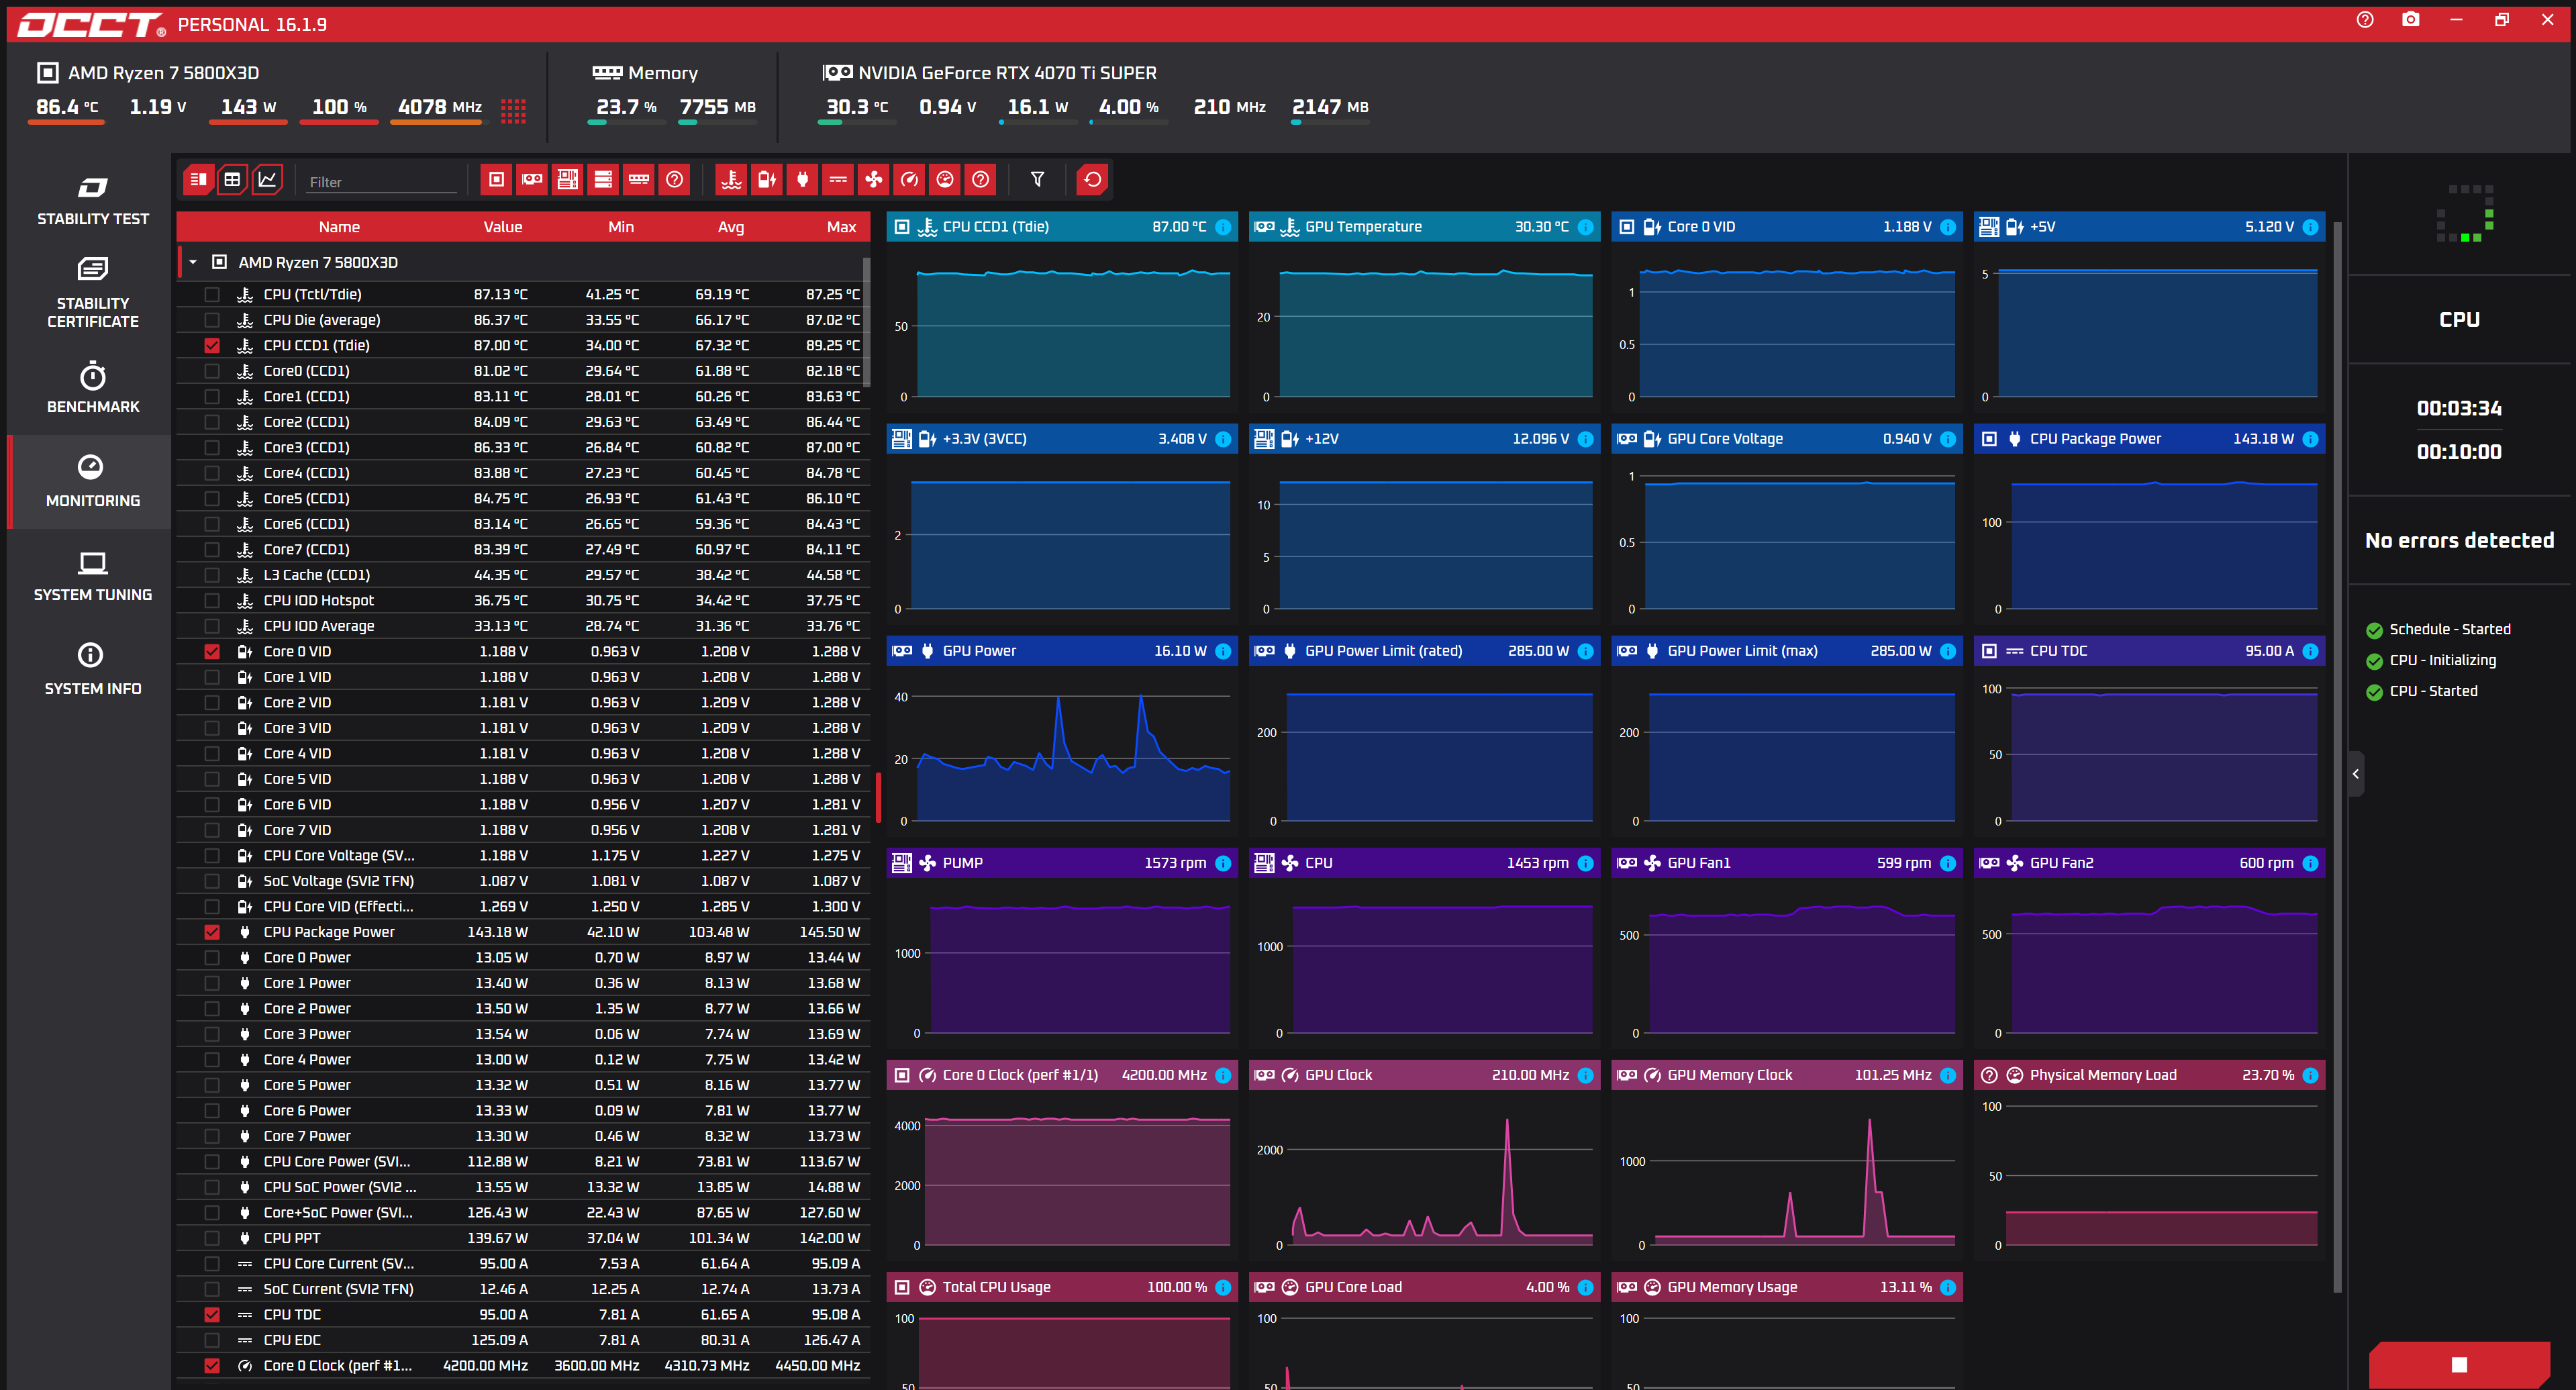2576x1390 pixels.
Task: Uncheck the Core 0 VID checkbox
Action: [212, 652]
